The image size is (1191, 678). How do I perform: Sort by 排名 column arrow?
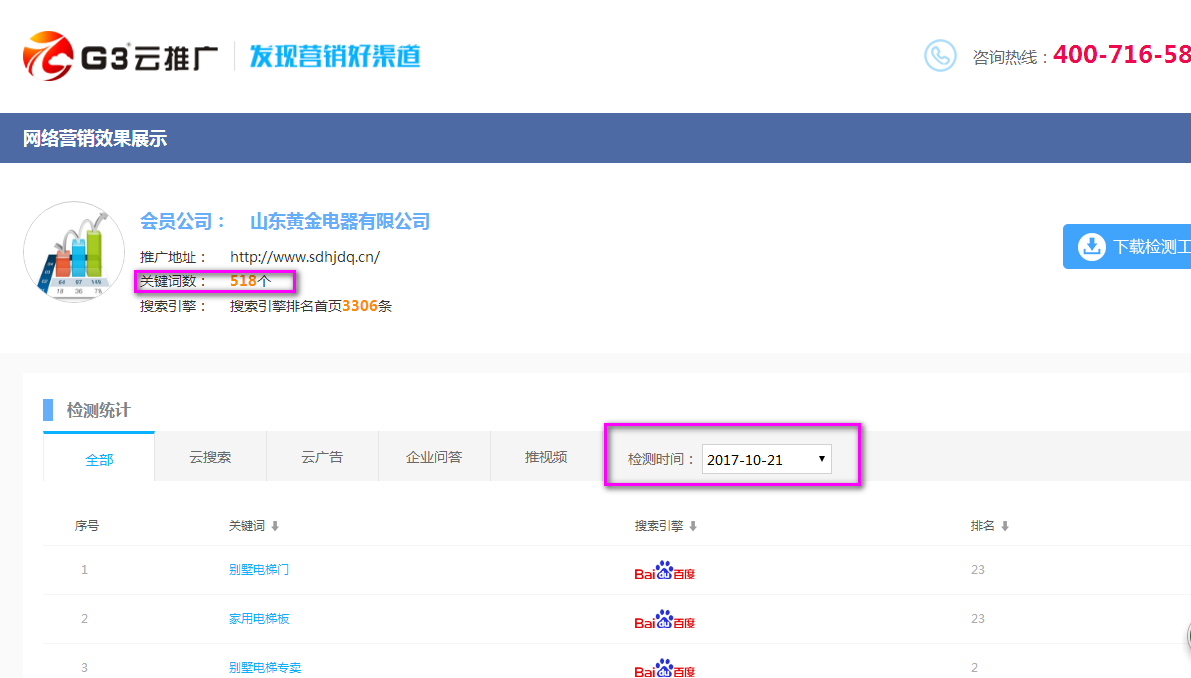(x=1005, y=526)
